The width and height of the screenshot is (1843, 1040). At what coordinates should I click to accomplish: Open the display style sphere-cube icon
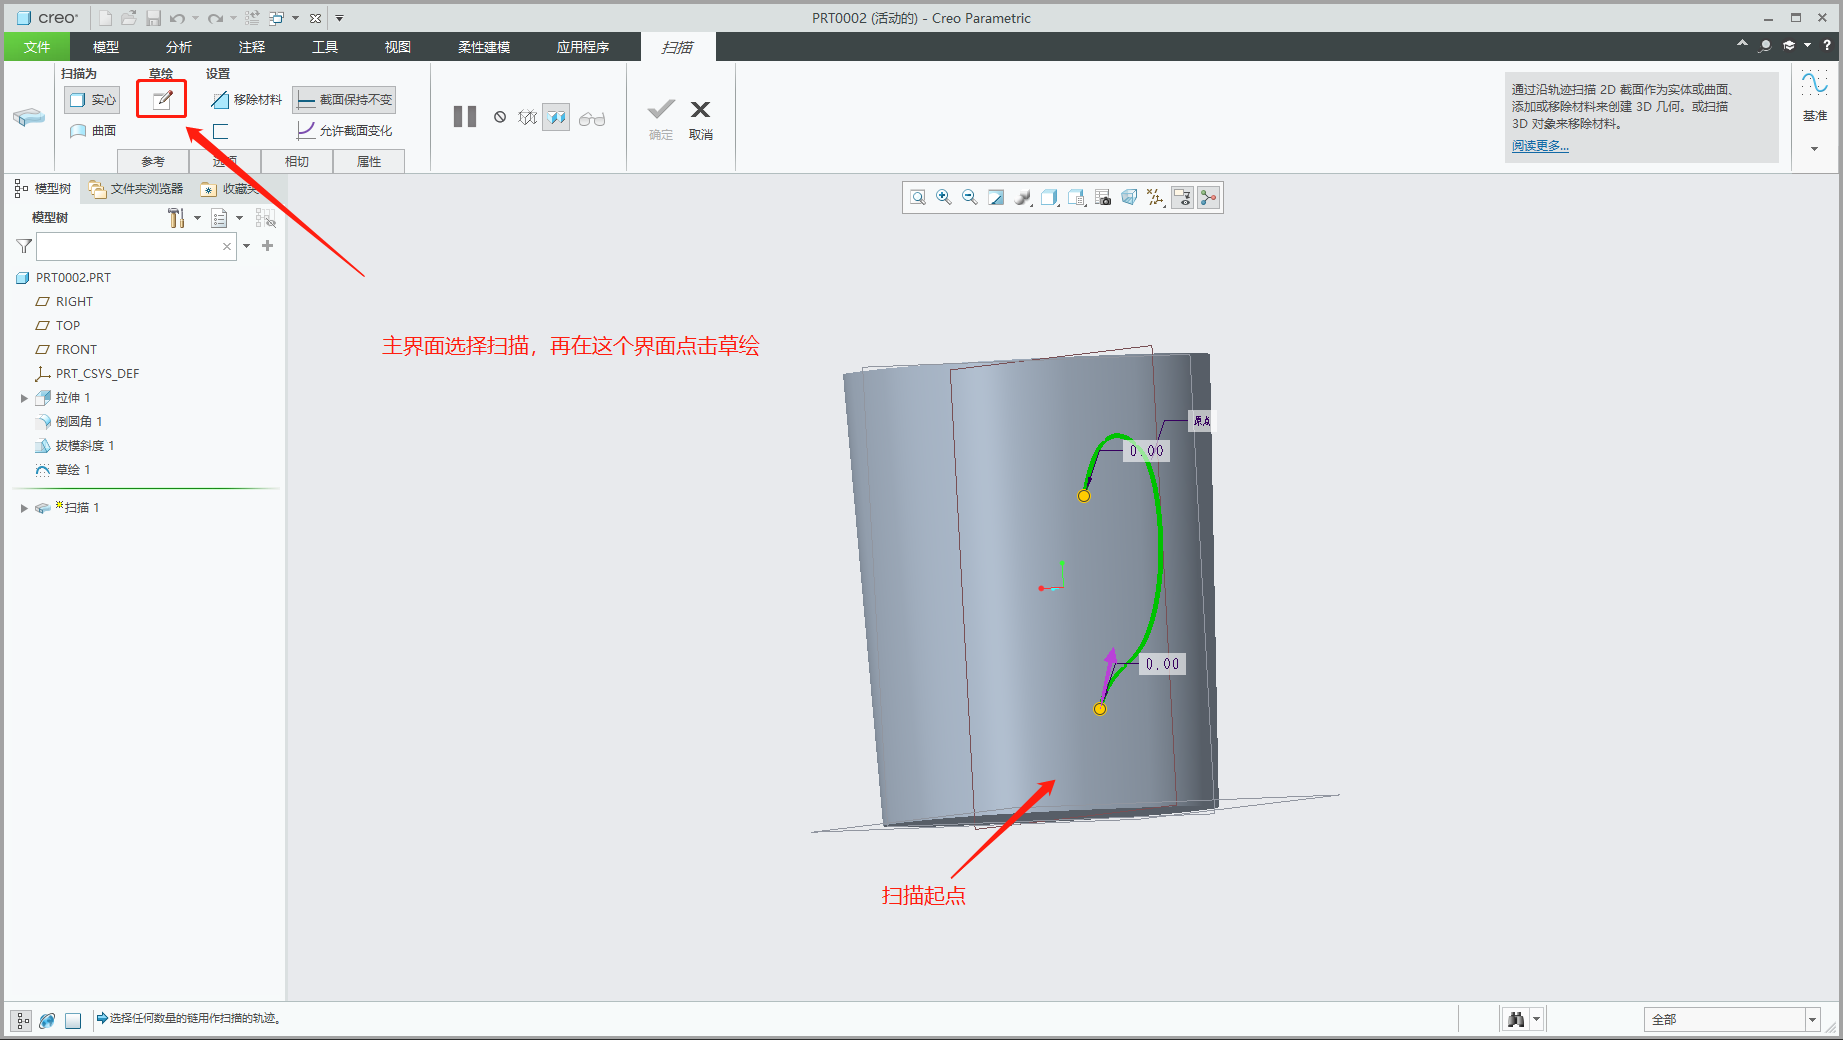pos(1023,198)
